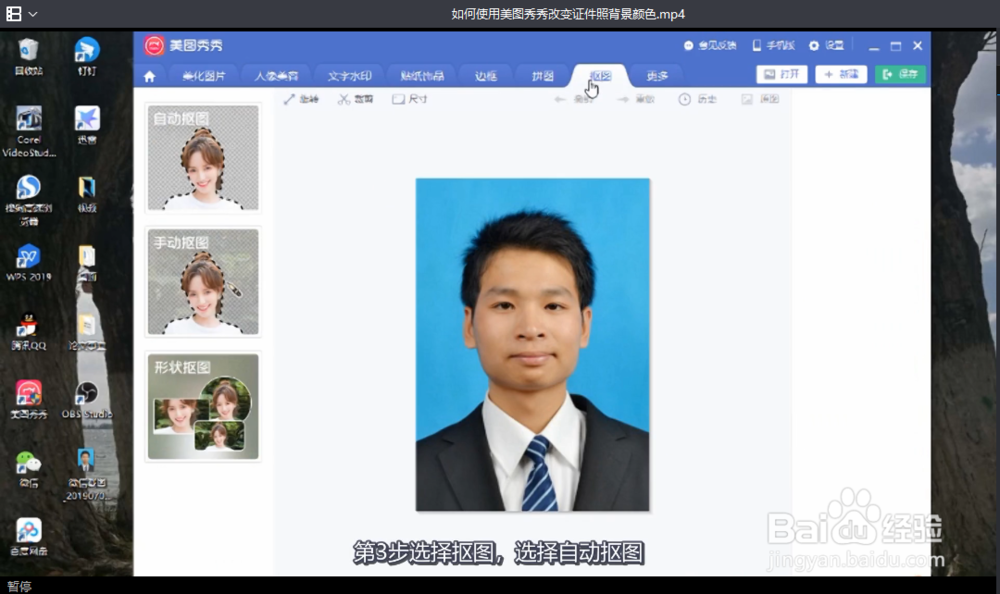Click the 保存 save button
1000x594 pixels.
[x=899, y=73]
